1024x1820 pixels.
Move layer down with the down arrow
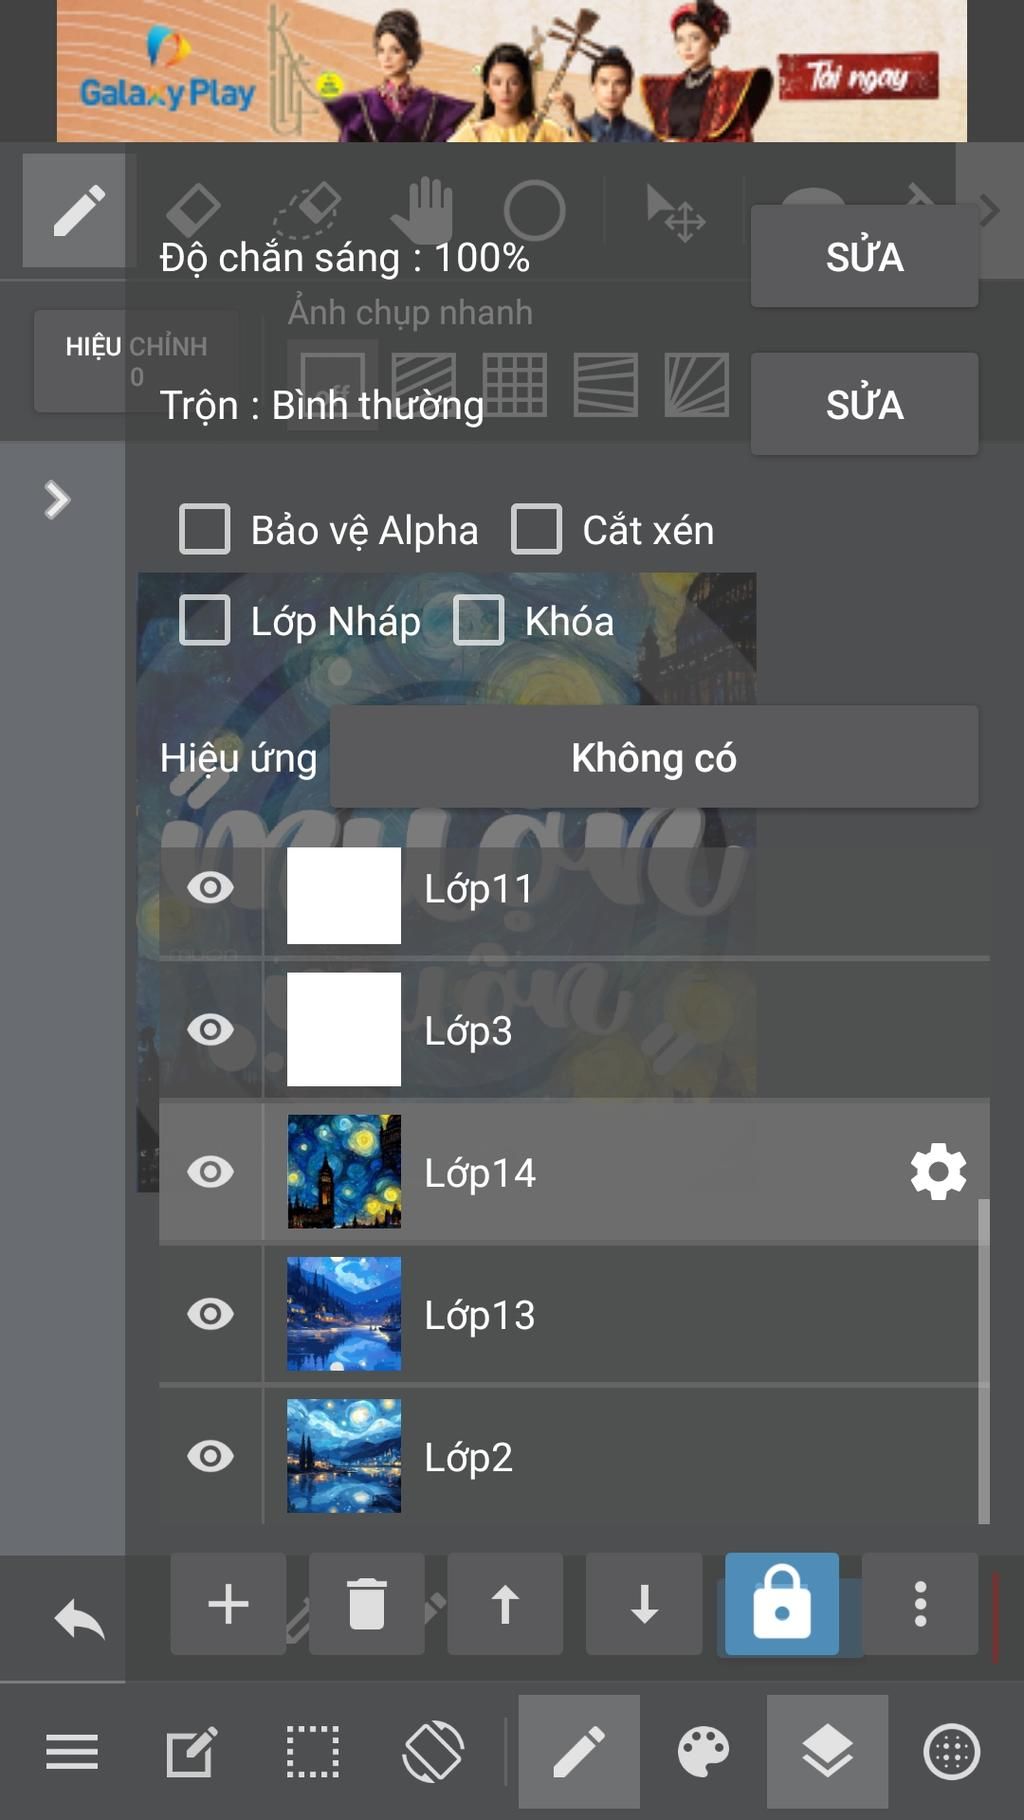pos(644,1604)
